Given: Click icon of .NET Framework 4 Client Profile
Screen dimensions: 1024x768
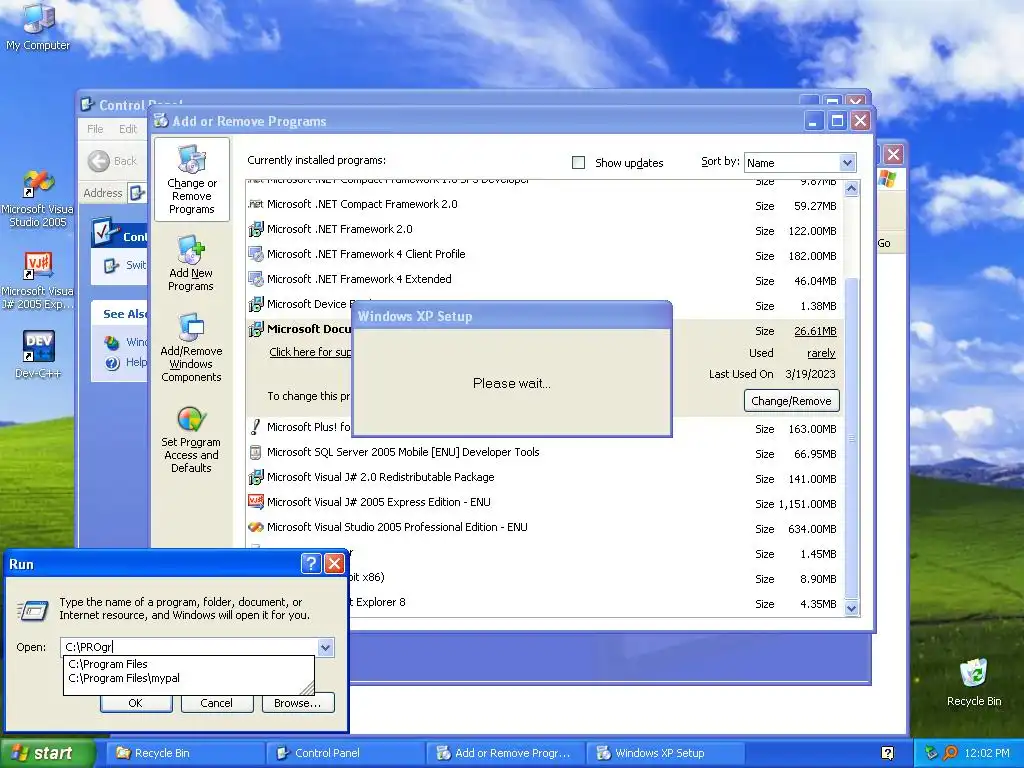Looking at the screenshot, I should coord(255,254).
